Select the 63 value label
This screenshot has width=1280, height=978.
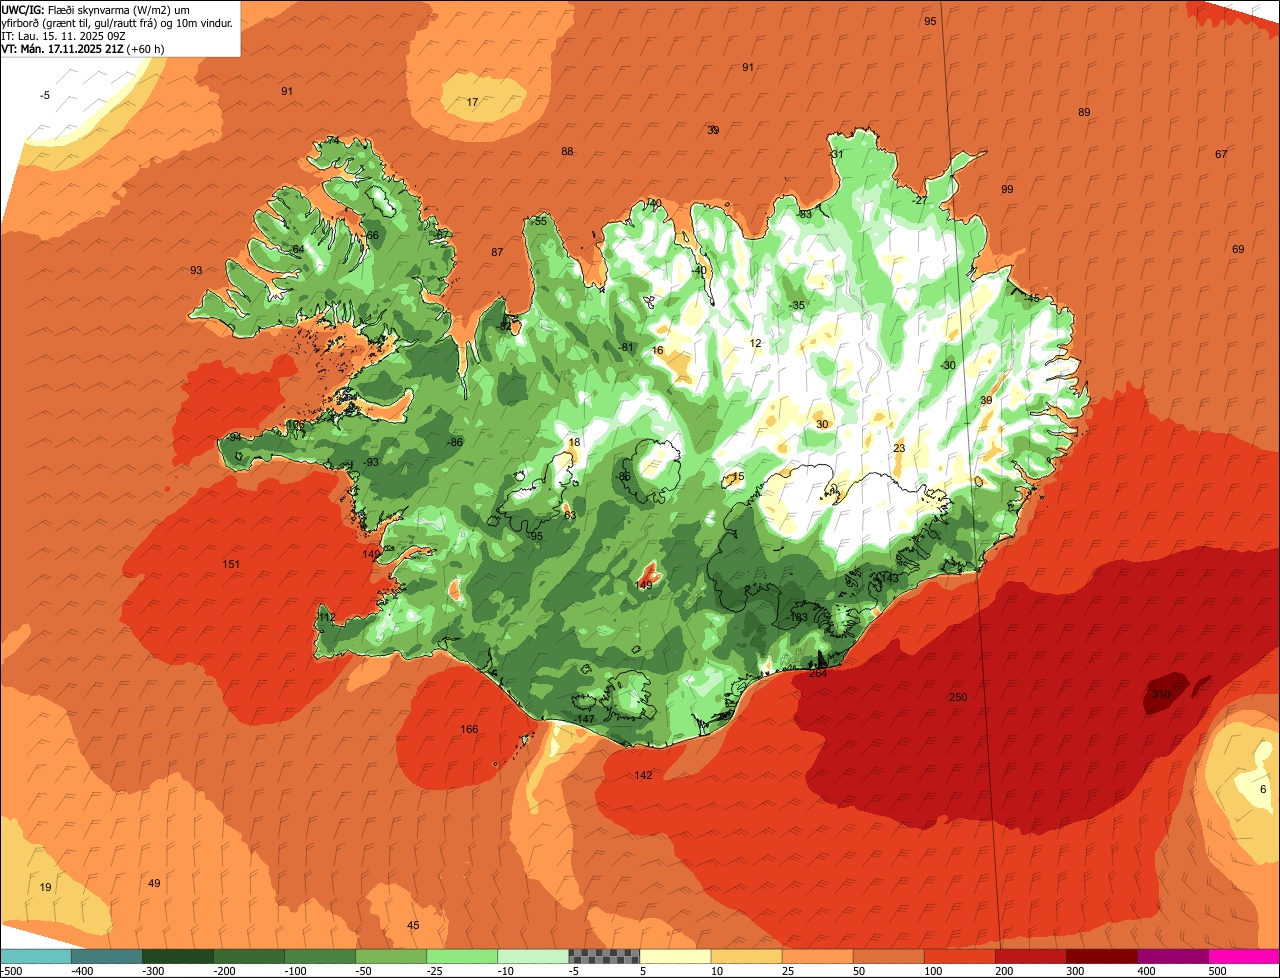(570, 515)
